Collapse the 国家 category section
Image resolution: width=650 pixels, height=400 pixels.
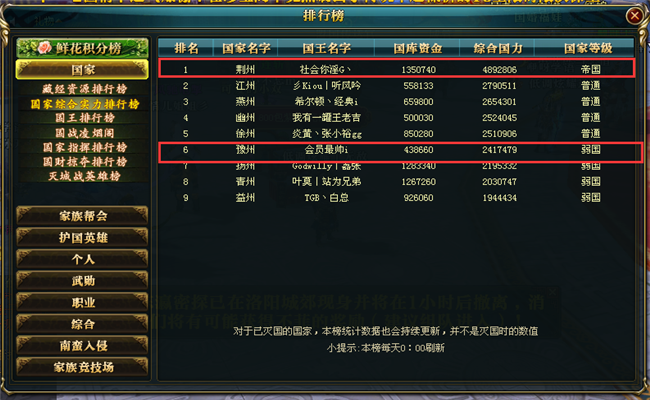point(82,70)
